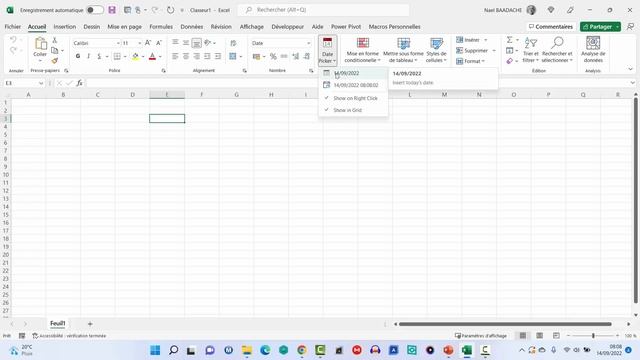Toggle underline S formatting
The height and width of the screenshot is (360, 640).
click(99, 56)
